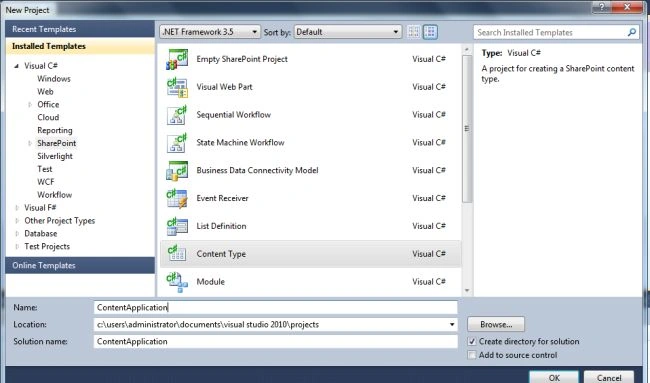
Task: Select the Business Data Connectivity Model icon
Action: tap(177, 170)
